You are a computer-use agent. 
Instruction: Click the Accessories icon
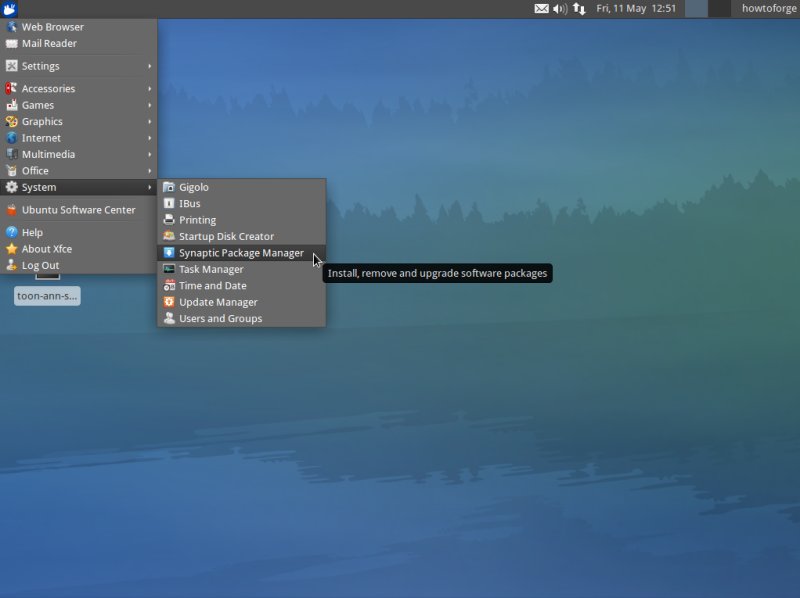(11, 88)
